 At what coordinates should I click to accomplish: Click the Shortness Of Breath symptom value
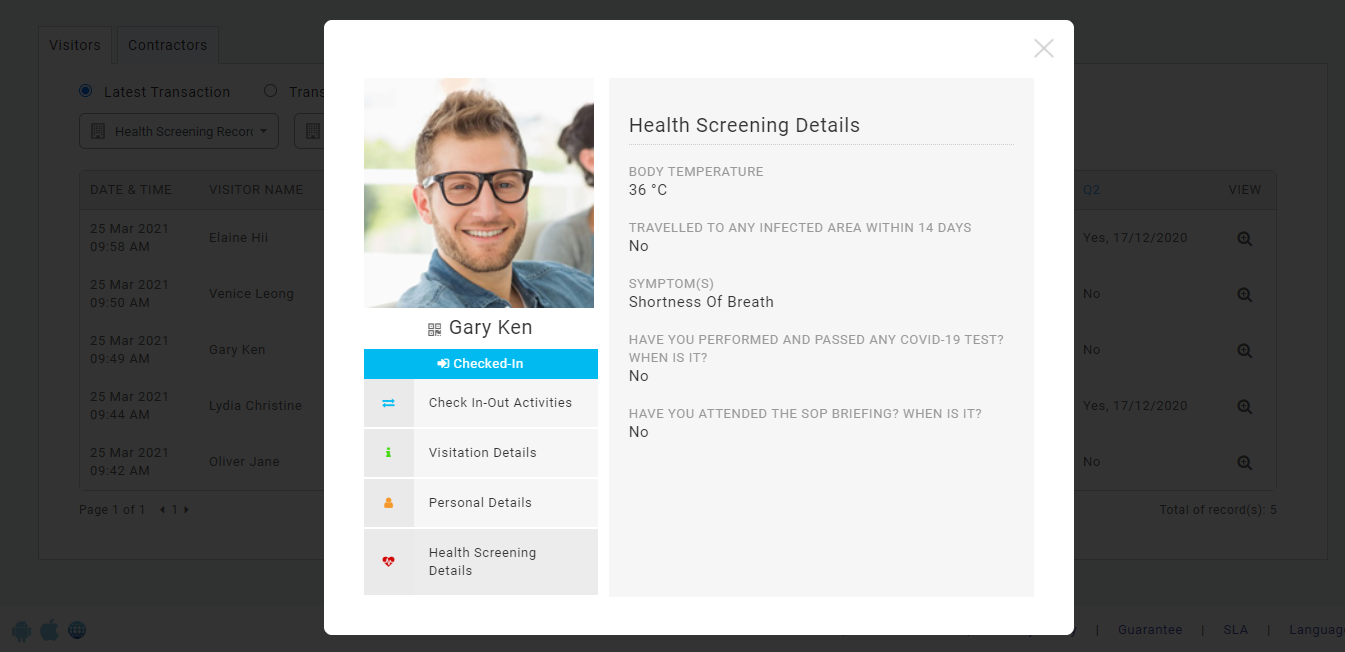(x=701, y=302)
